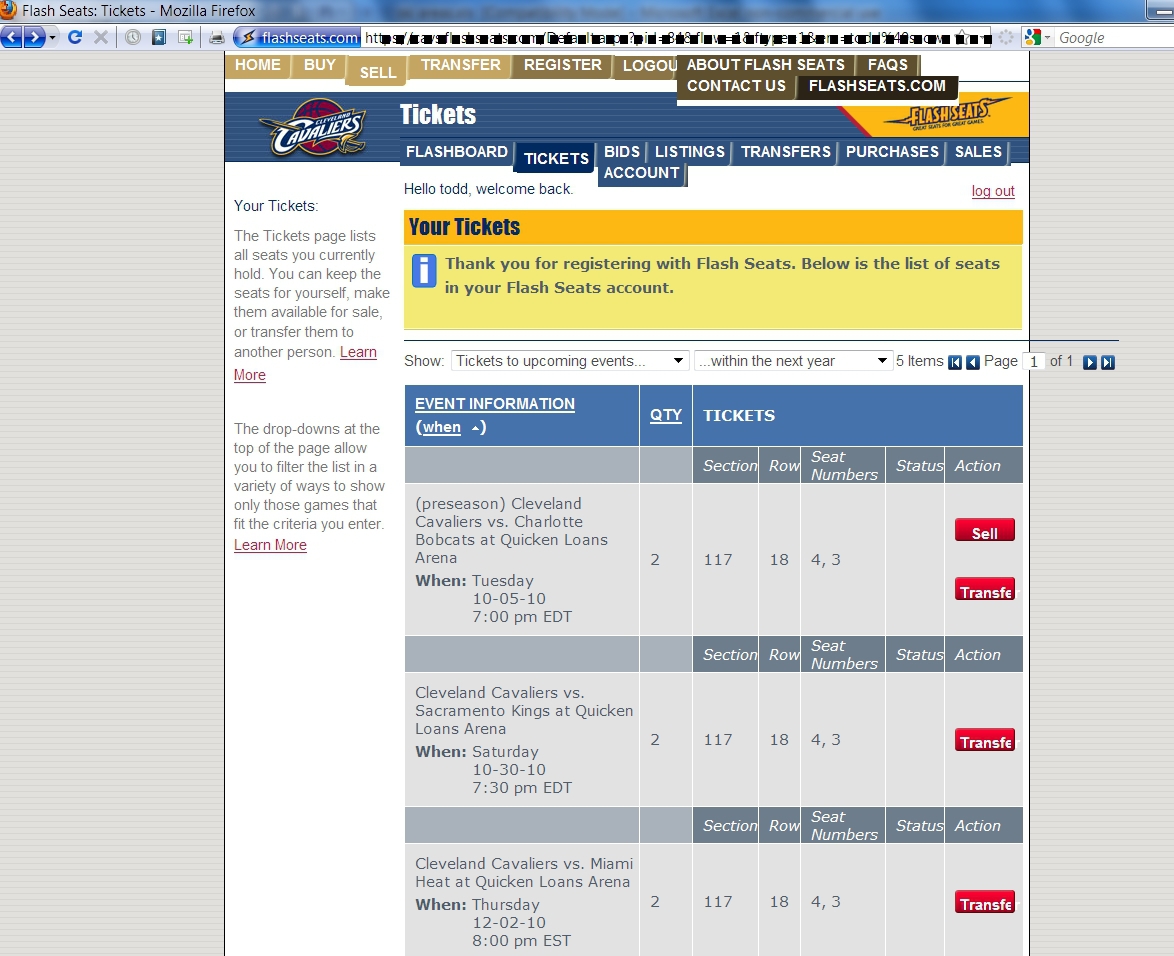Image resolution: width=1174 pixels, height=956 pixels.
Task: Click the Charlotte Bobcats preseason event title
Action: [511, 531]
